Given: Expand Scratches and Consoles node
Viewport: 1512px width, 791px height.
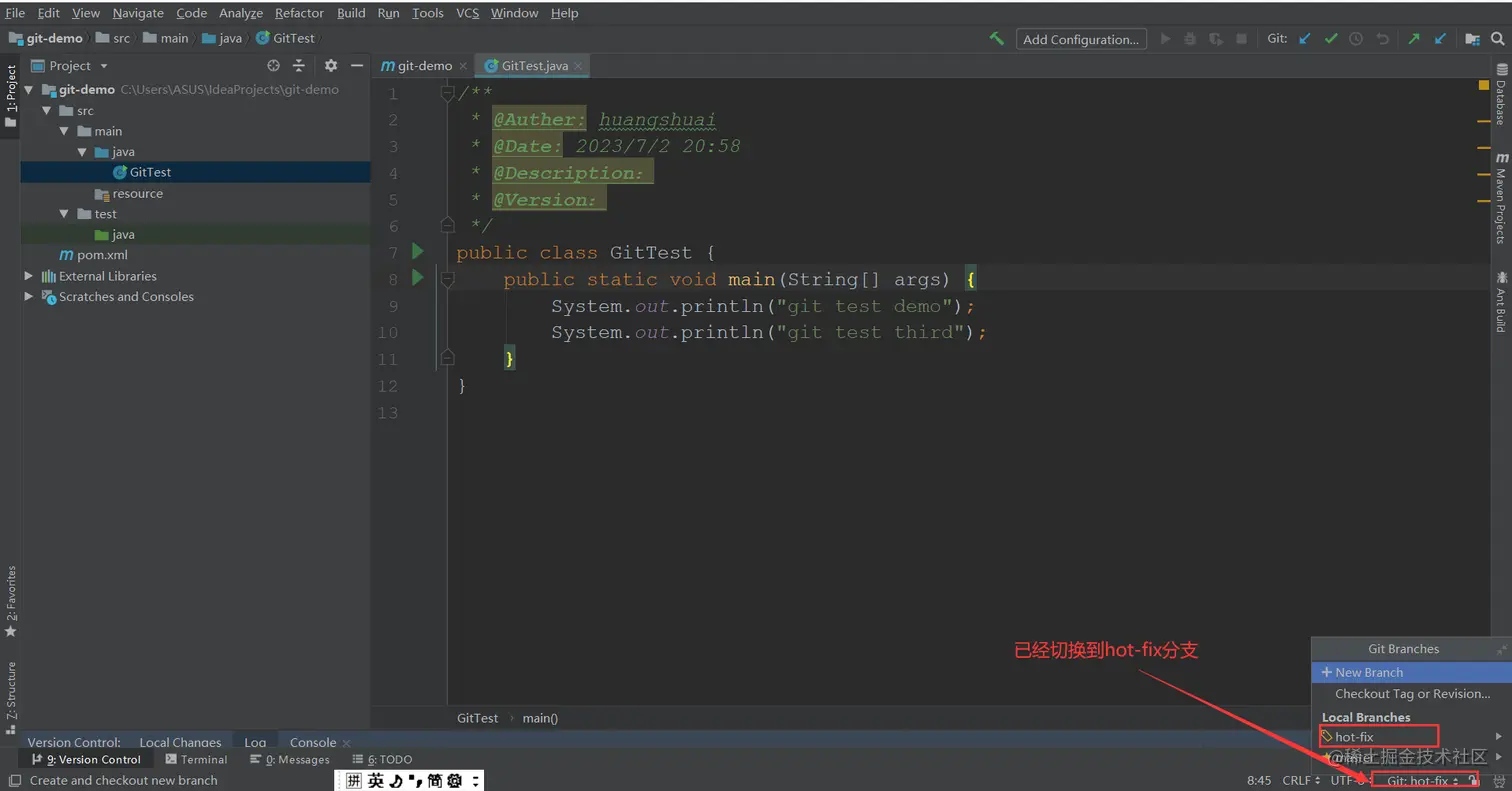Looking at the screenshot, I should coord(29,297).
